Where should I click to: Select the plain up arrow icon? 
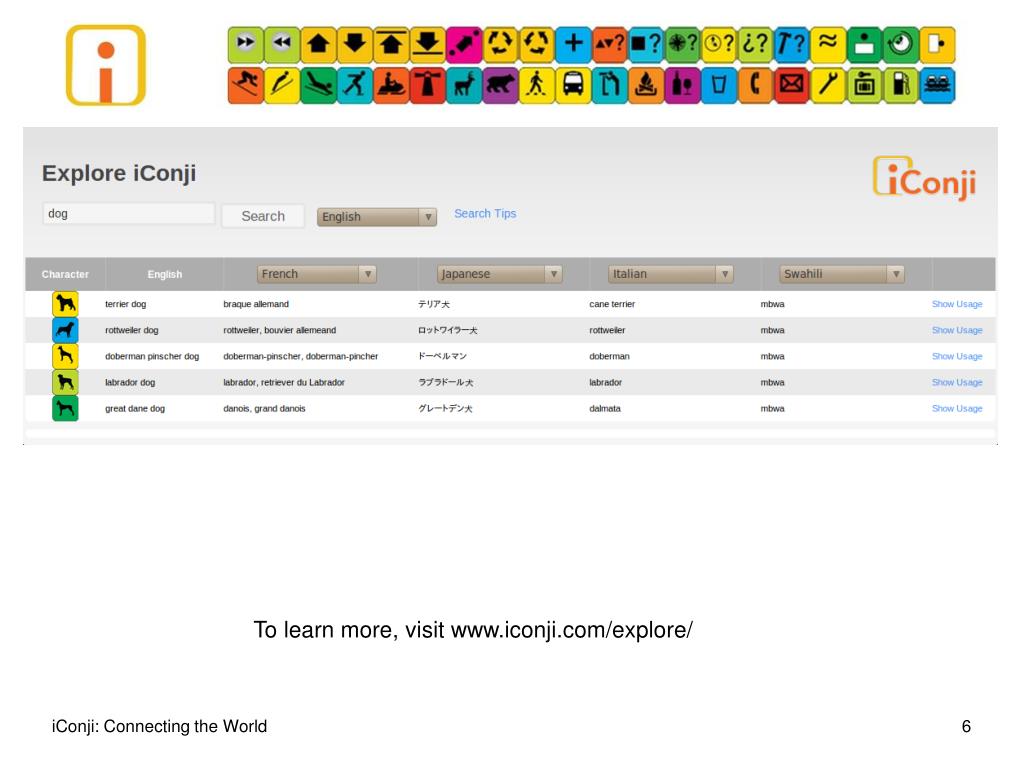click(319, 44)
